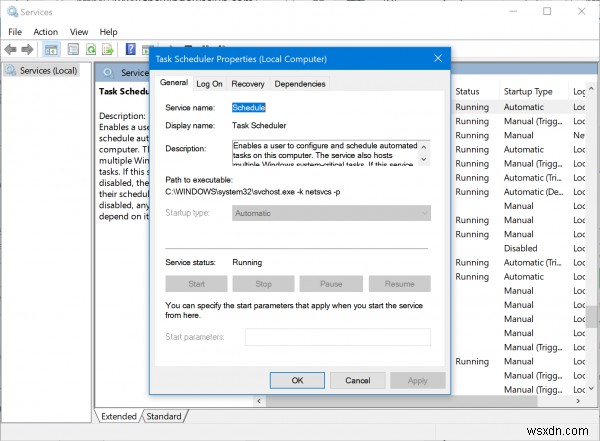The width and height of the screenshot is (600, 441).
Task: Open the Dependencies tab
Action: pos(300,84)
